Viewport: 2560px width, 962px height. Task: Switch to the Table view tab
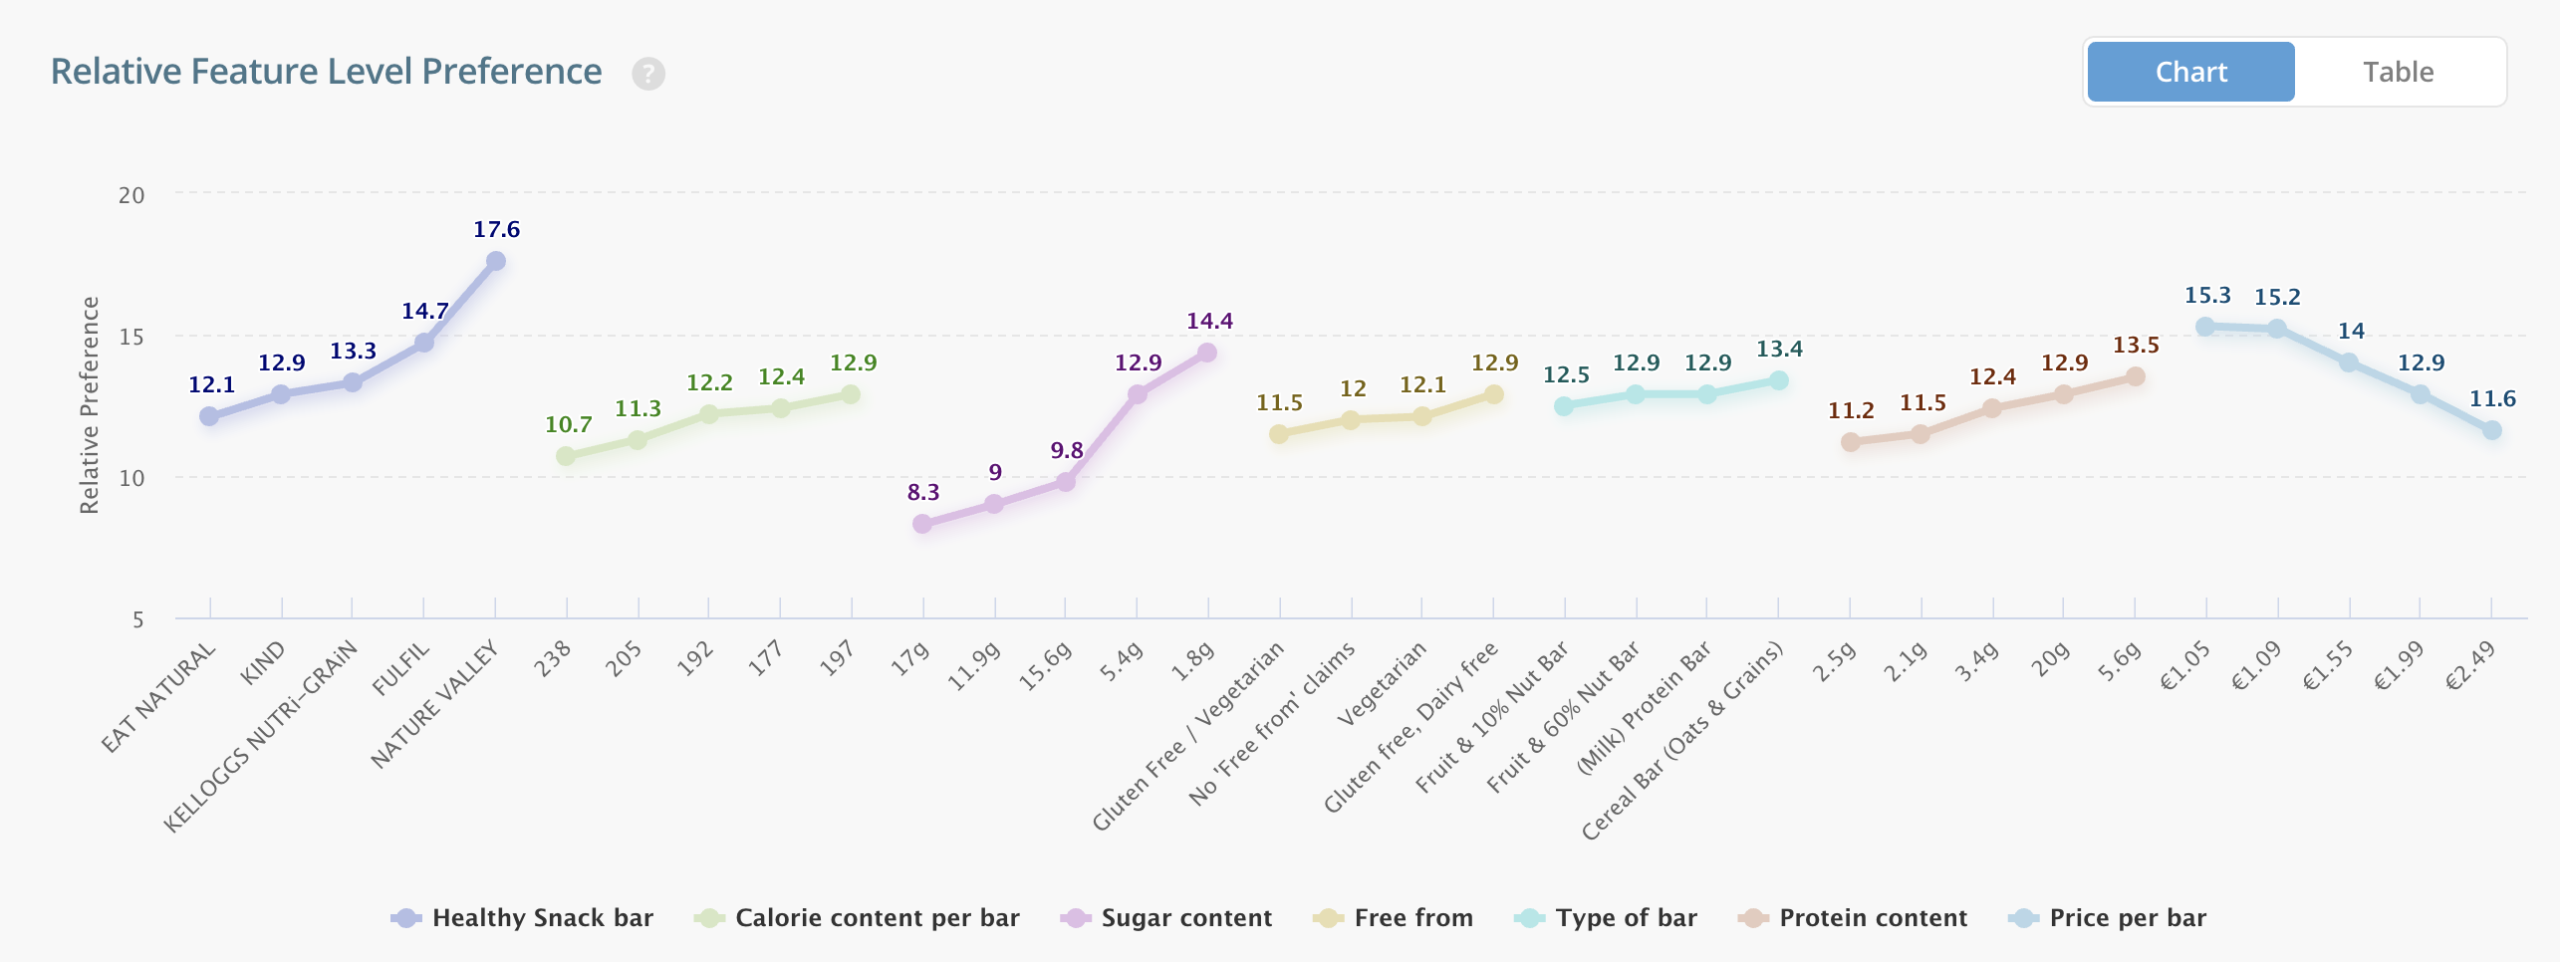point(2397,72)
